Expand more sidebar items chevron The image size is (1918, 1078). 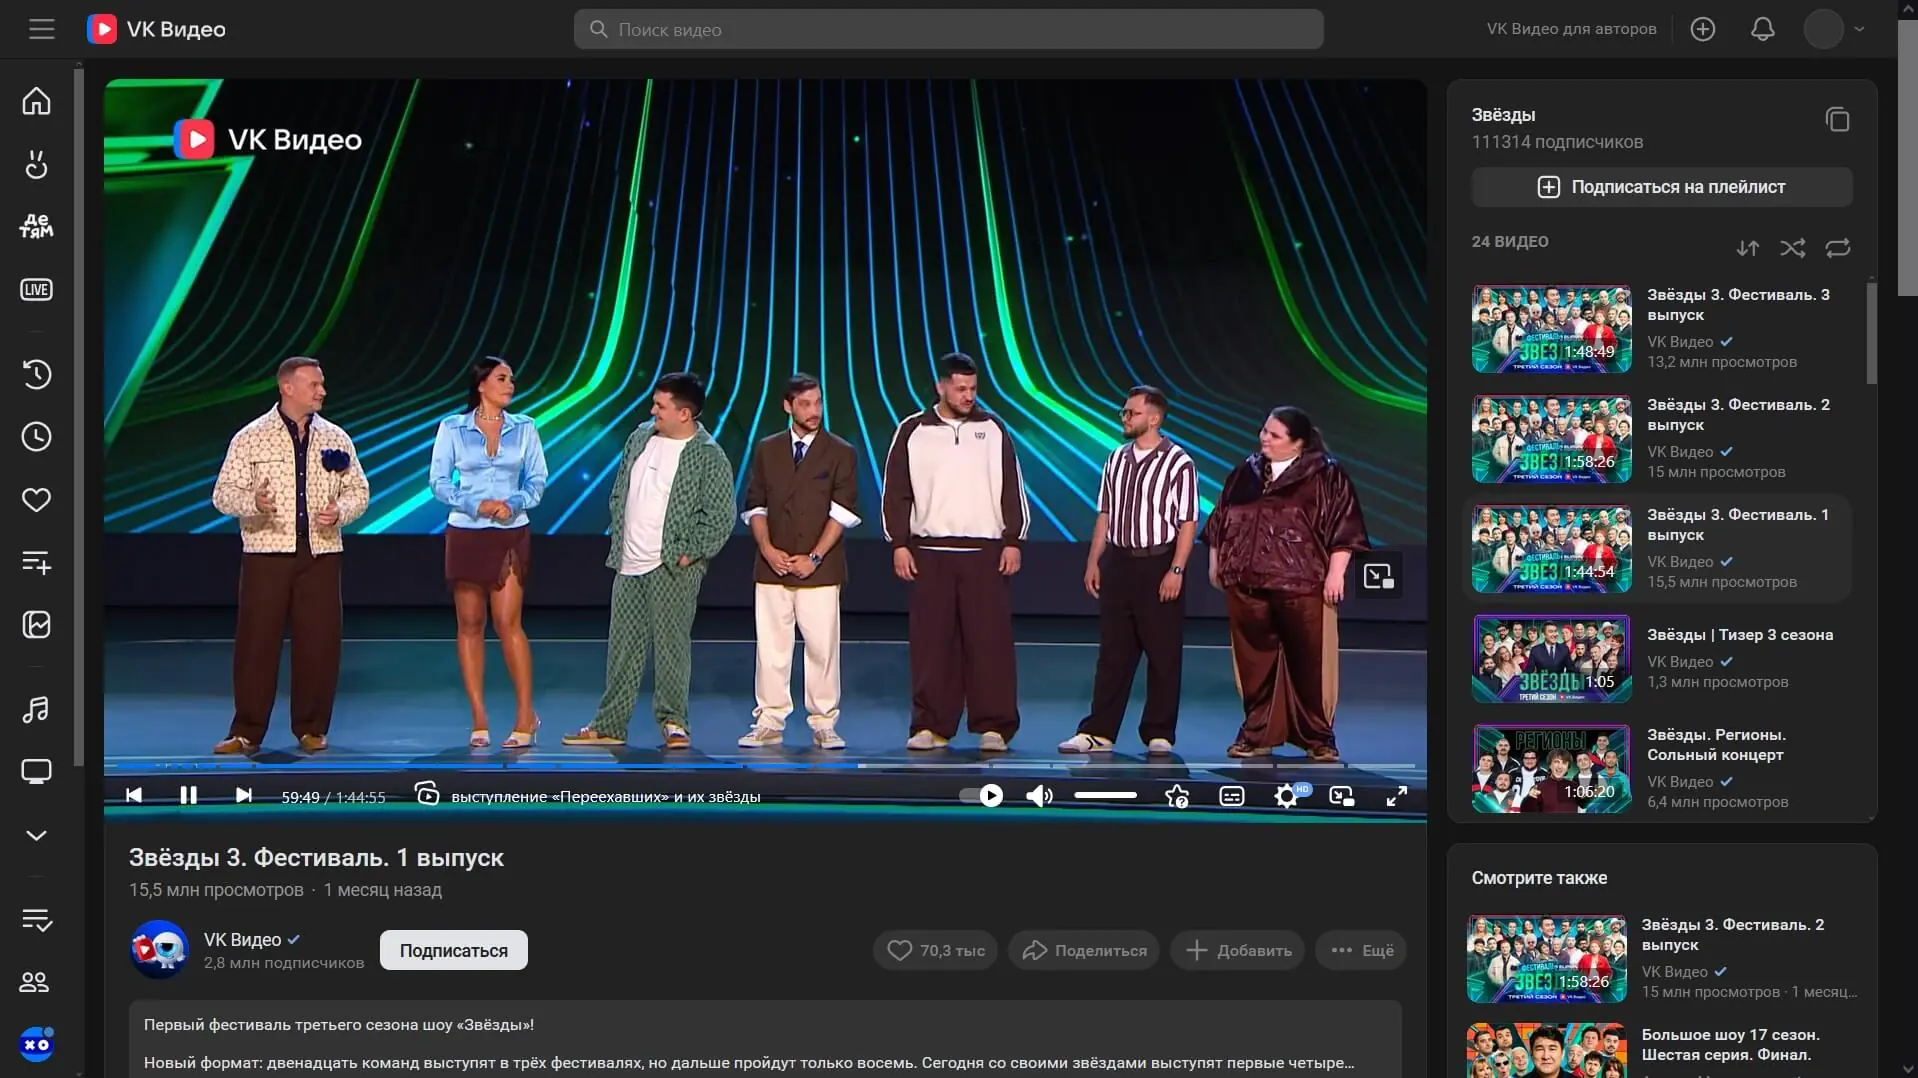(37, 836)
